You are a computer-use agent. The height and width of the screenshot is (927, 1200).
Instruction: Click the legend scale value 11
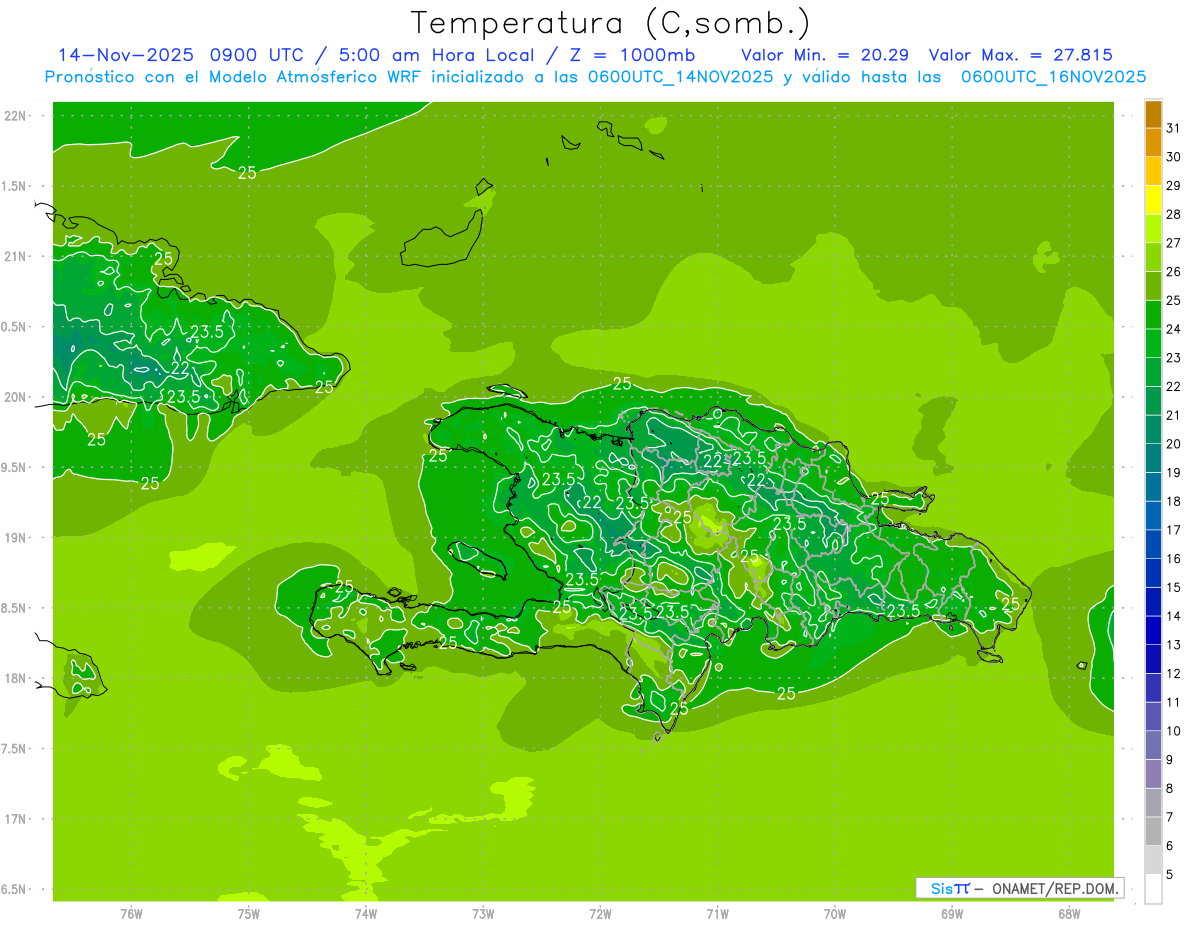pyautogui.click(x=1174, y=702)
